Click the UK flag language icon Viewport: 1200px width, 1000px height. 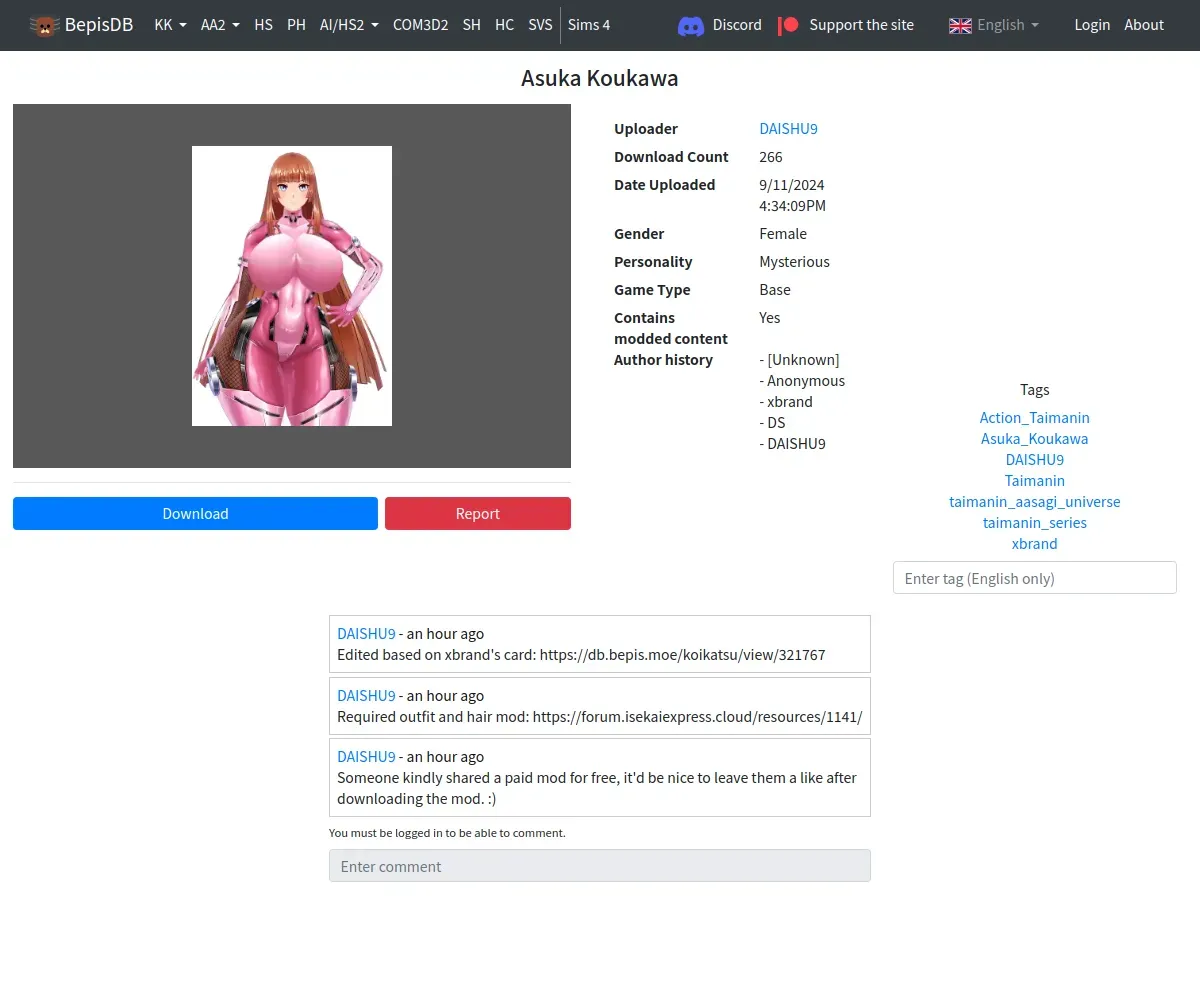(960, 25)
